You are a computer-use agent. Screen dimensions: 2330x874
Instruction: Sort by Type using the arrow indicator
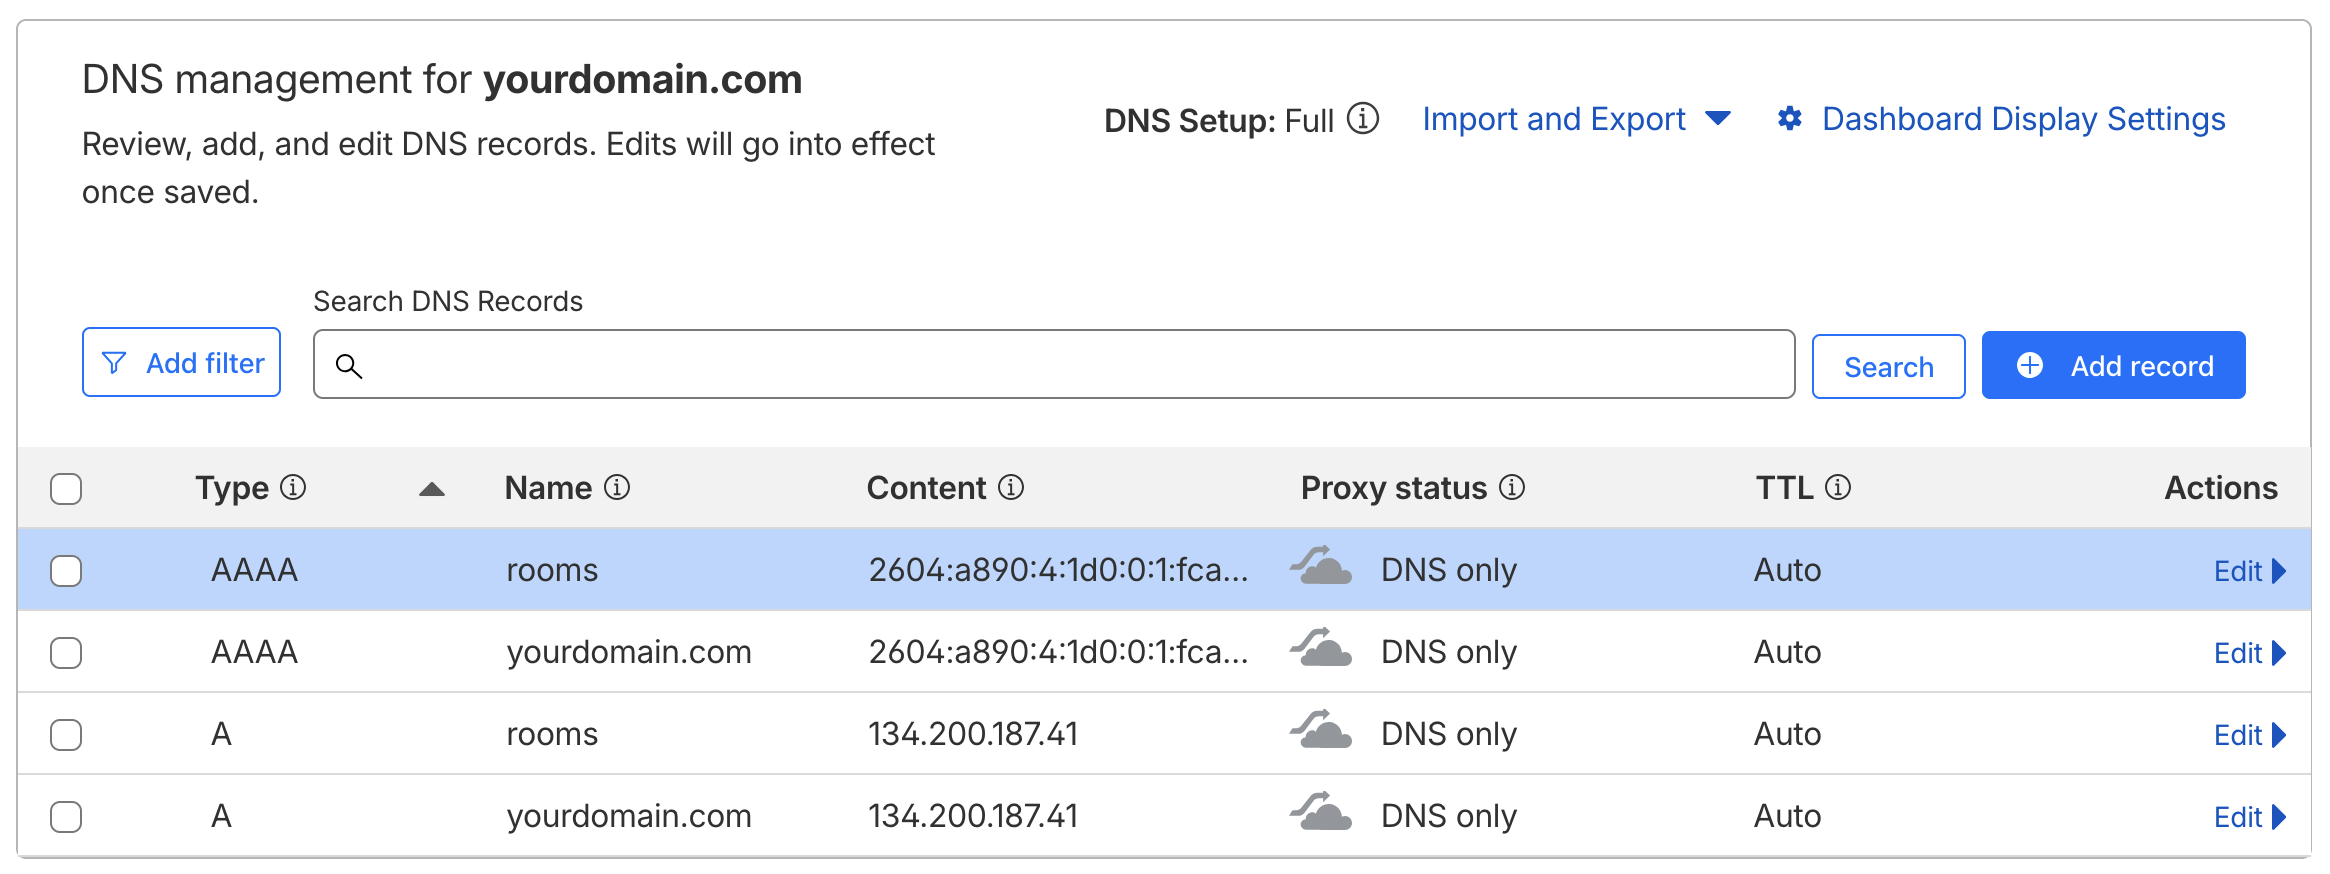431,489
